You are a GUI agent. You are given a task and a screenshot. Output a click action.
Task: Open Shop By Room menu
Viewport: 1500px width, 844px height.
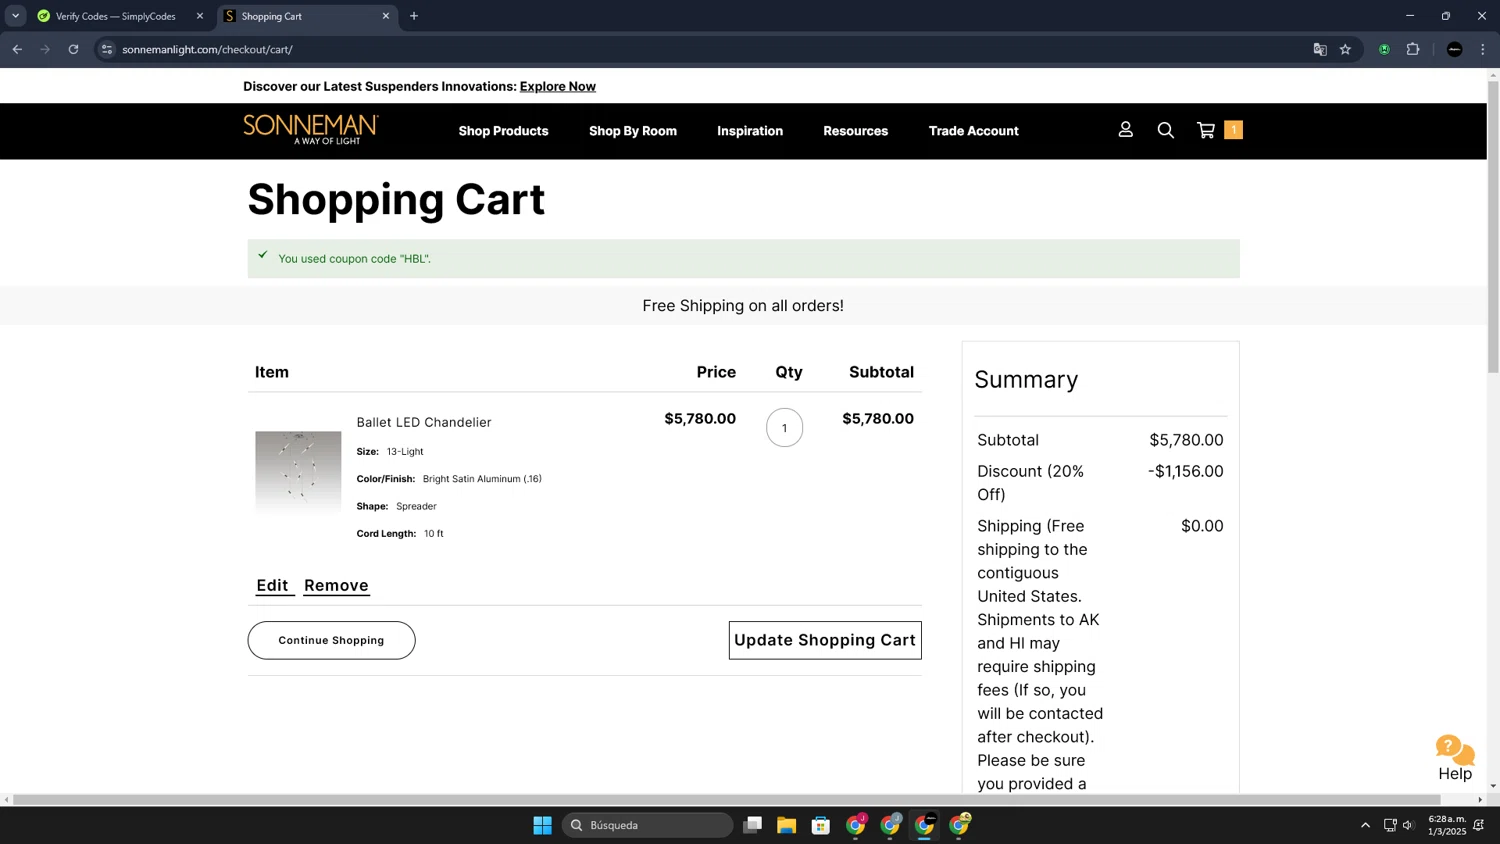[633, 131]
